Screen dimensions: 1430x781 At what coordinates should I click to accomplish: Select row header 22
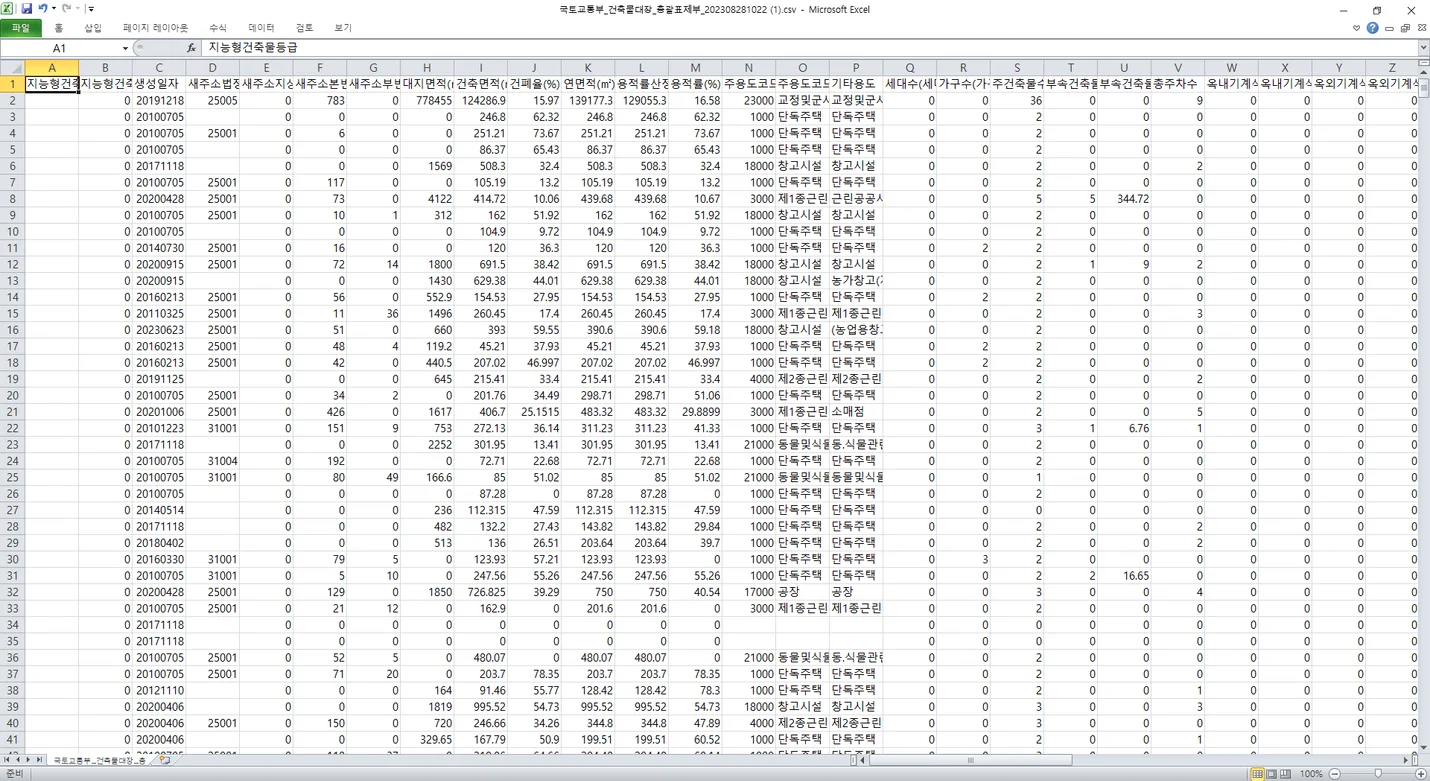click(12, 428)
